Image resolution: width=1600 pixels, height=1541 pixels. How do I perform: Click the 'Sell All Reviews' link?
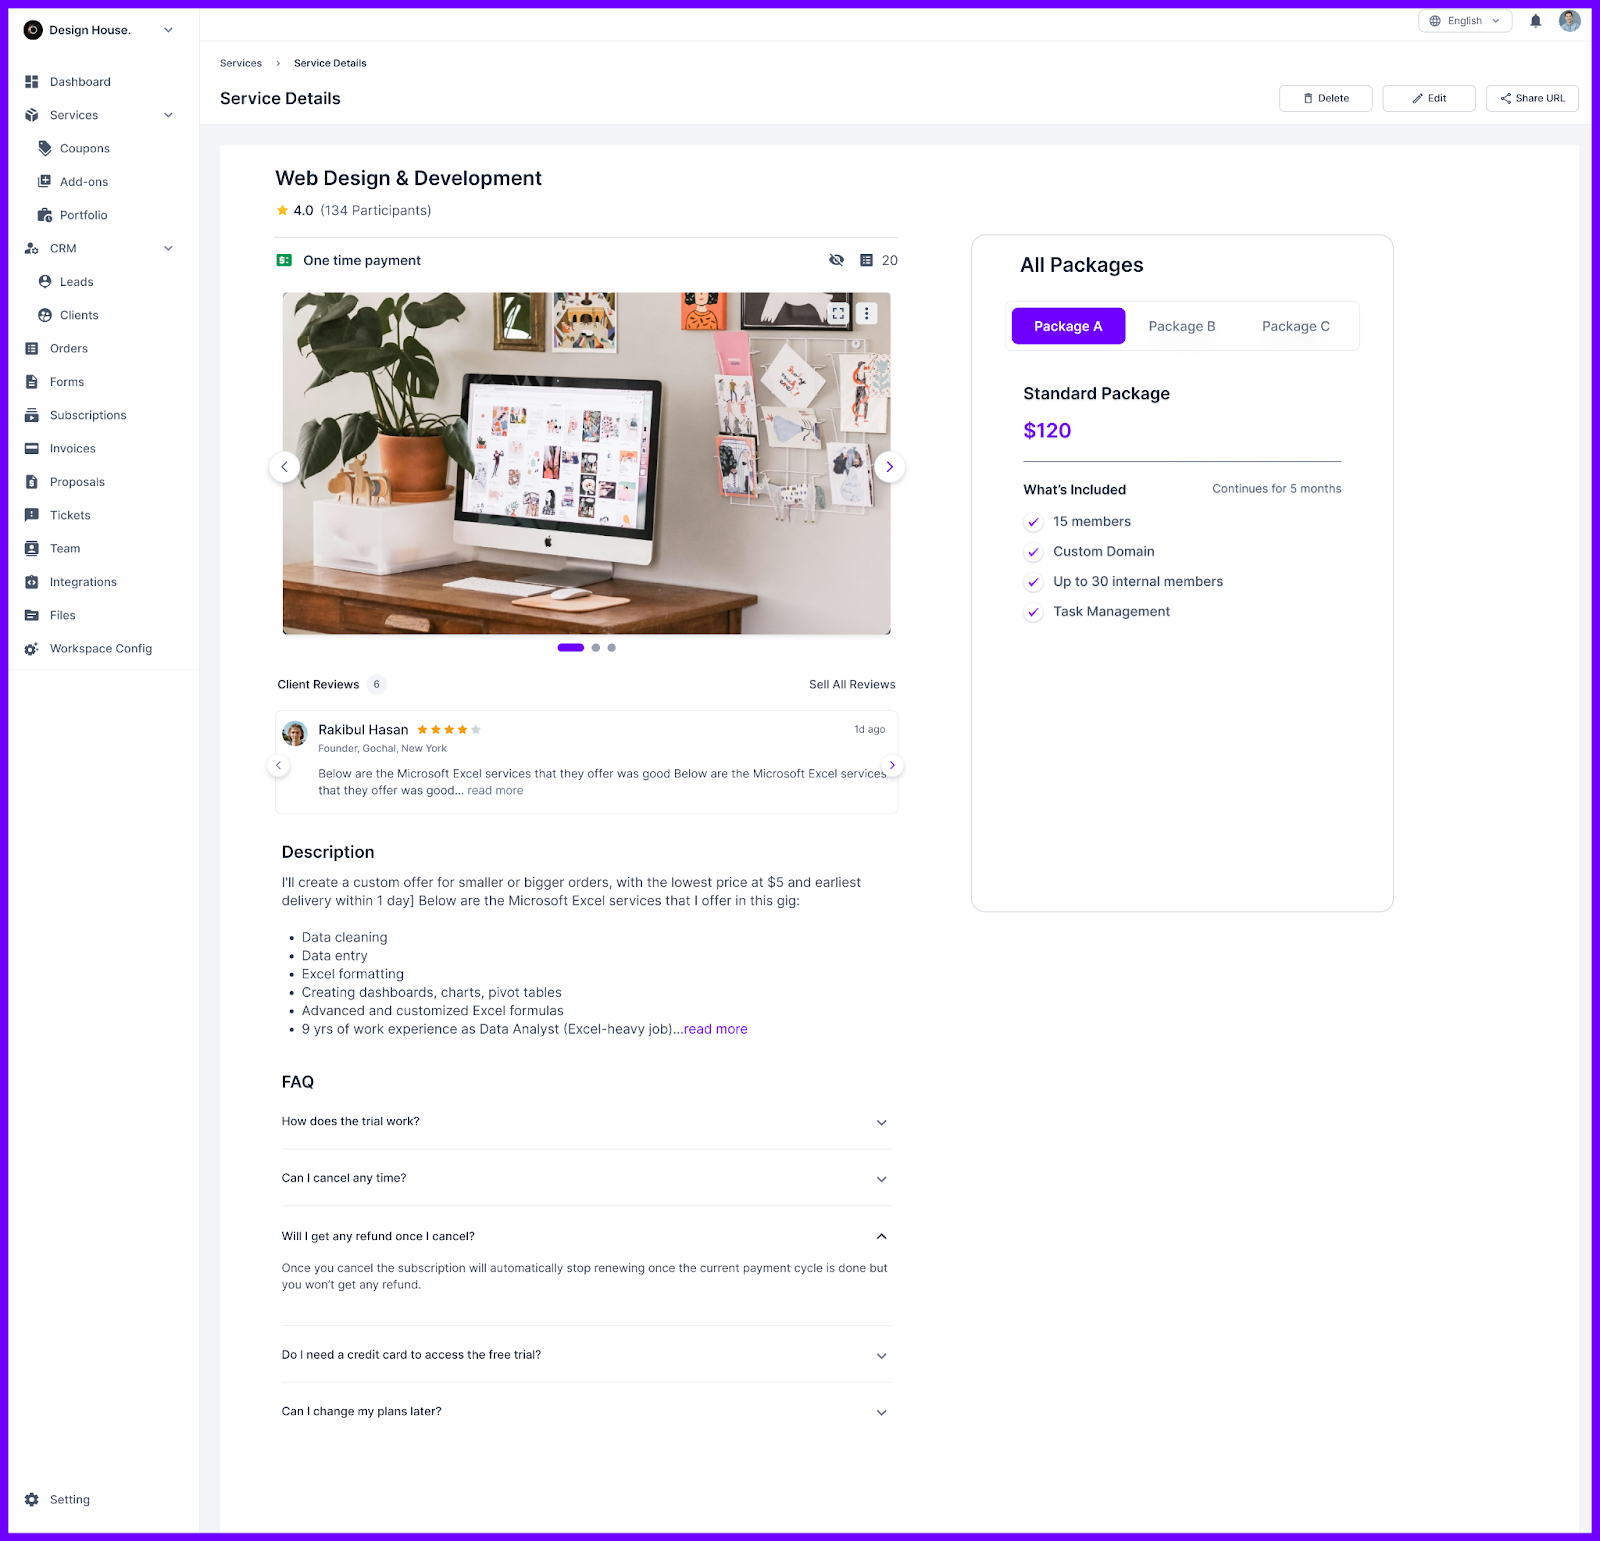[851, 684]
